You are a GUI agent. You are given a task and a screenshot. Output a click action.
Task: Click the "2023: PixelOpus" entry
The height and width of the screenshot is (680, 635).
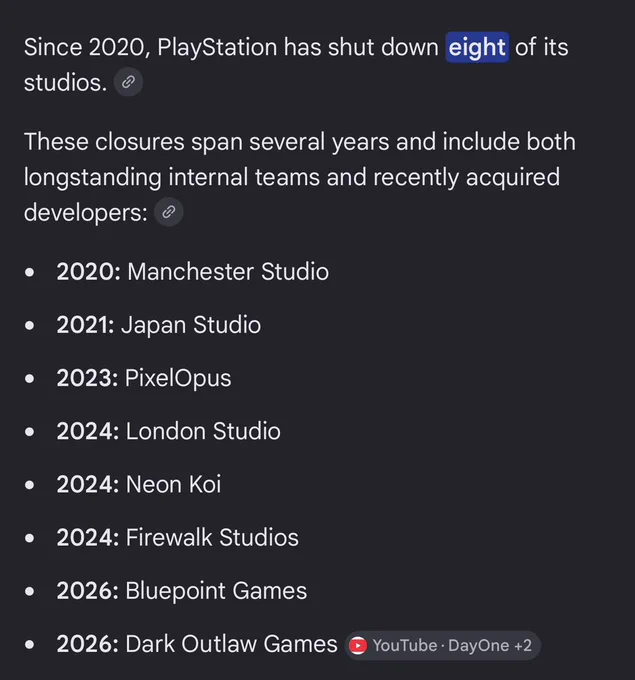(x=144, y=378)
